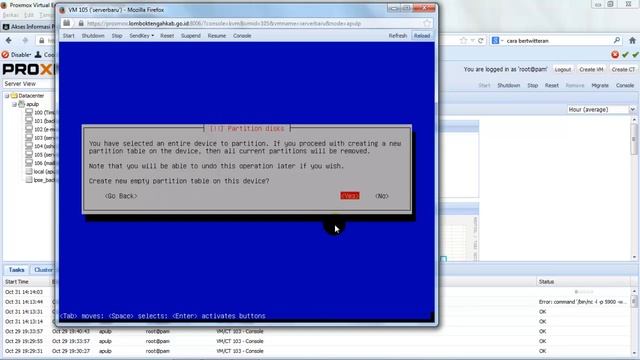Click Shutdown in the VM 105 console toolbar
This screenshot has height=360, width=640.
[x=93, y=36]
